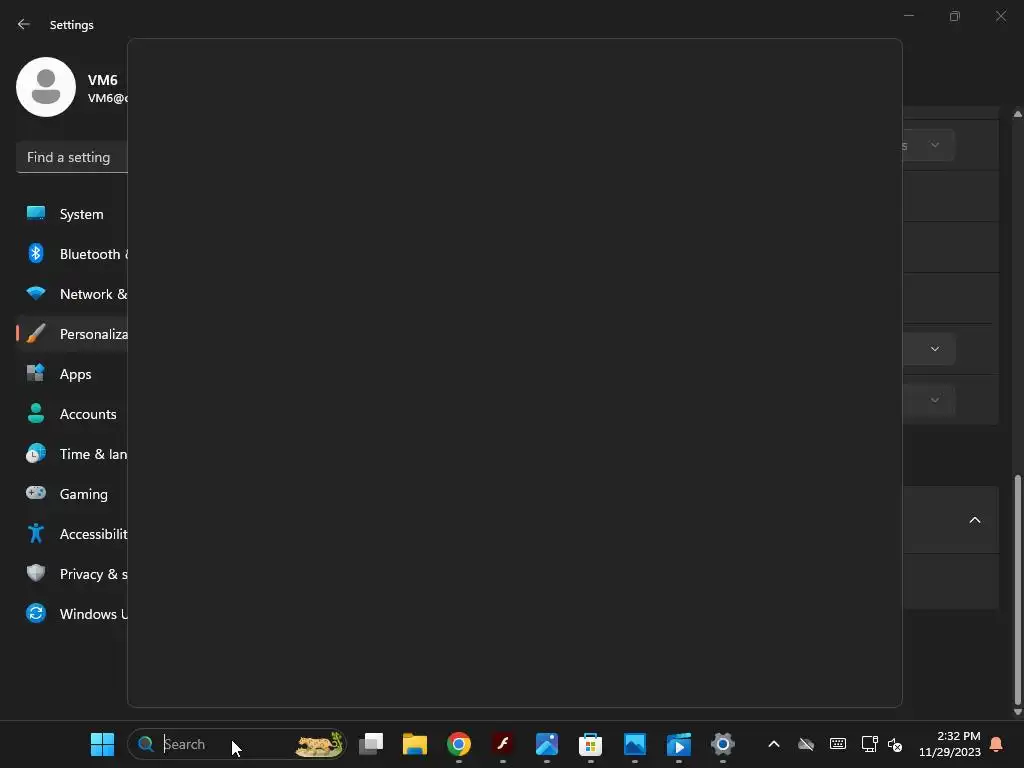Viewport: 1024px width, 768px height.
Task: Focus the Find a setting search box
Action: (x=72, y=157)
